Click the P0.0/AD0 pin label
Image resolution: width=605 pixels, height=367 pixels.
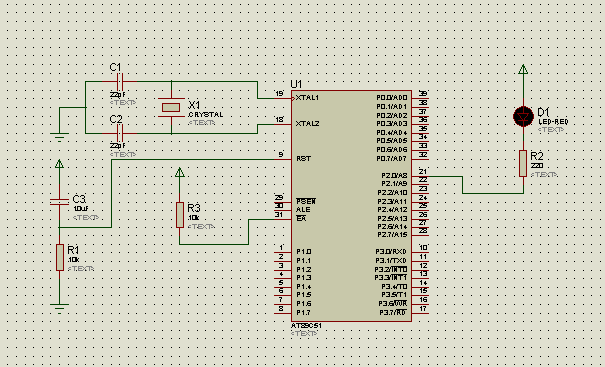click(392, 98)
